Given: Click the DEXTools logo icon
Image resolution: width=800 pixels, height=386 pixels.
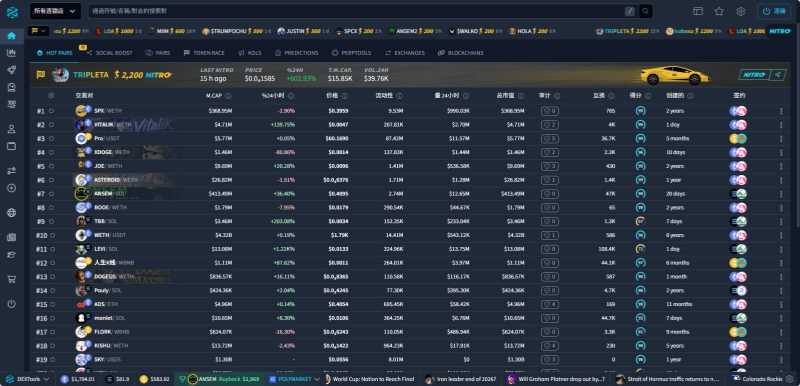Looking at the screenshot, I should tap(12, 12).
